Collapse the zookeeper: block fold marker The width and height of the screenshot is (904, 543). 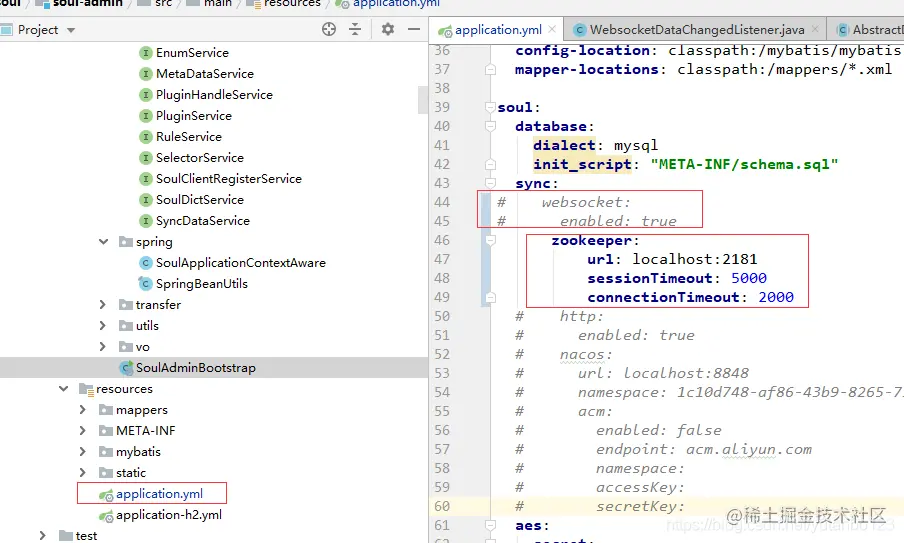pos(491,240)
